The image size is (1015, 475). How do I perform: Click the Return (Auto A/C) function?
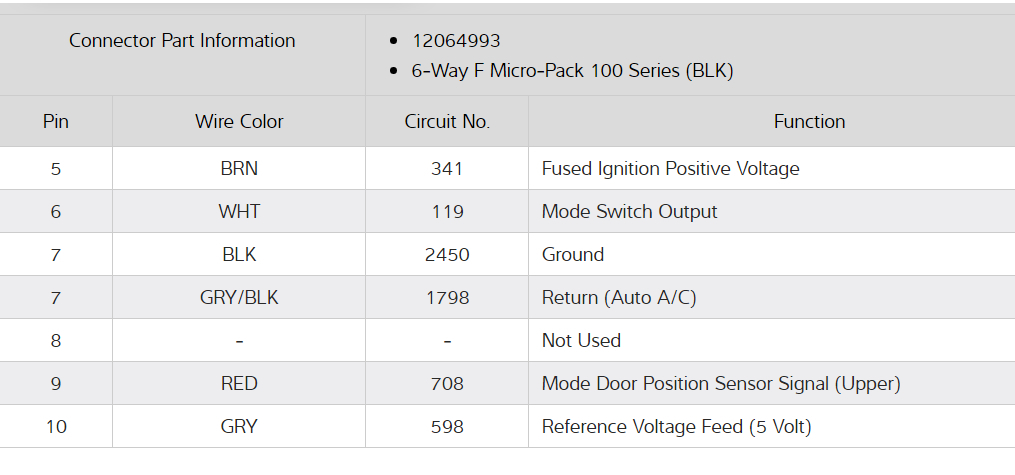(619, 298)
